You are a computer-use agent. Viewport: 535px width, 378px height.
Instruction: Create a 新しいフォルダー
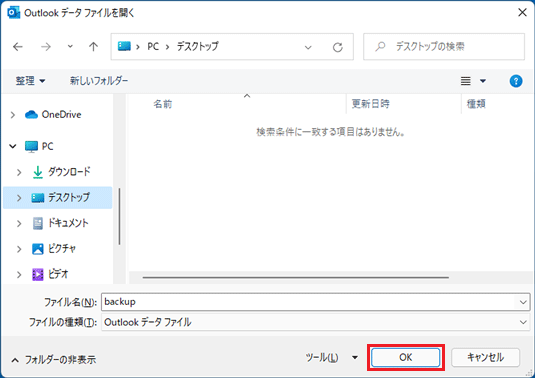99,81
